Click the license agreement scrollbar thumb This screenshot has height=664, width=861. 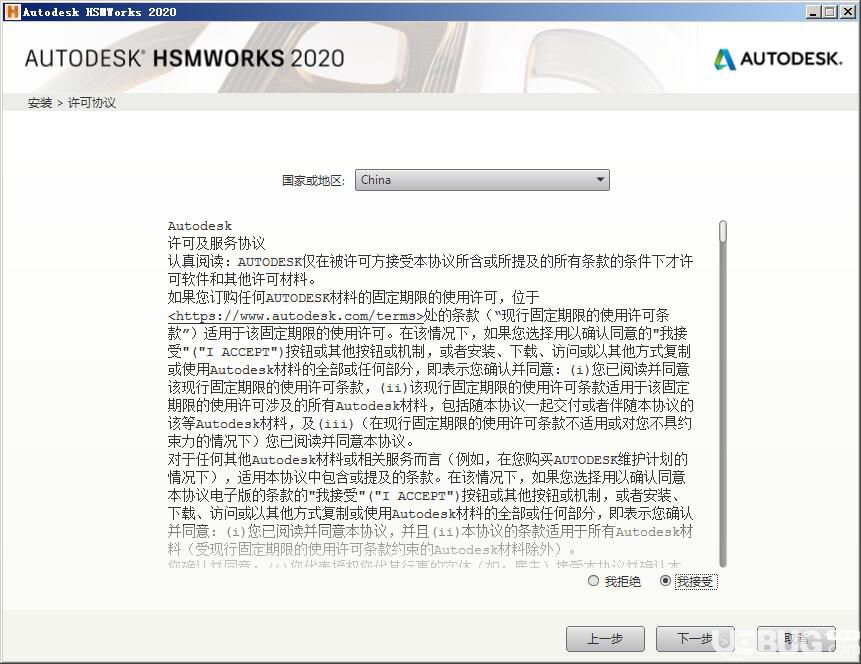pyautogui.click(x=723, y=231)
